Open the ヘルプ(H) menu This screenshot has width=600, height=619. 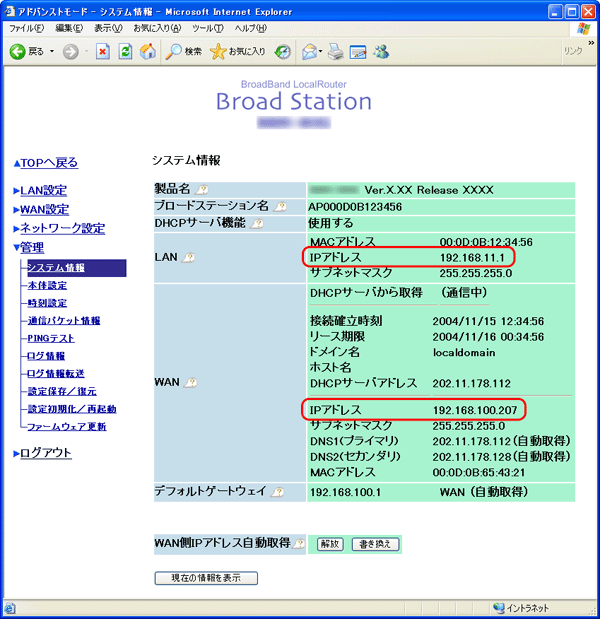251,28
